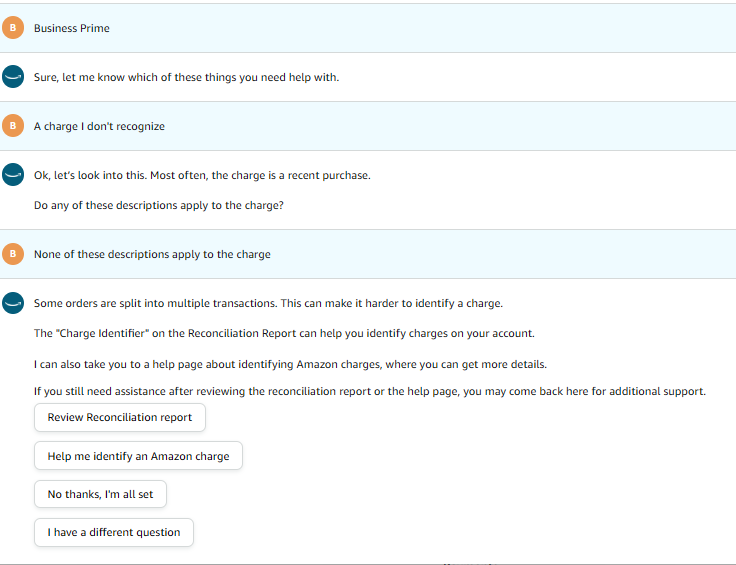
Task: Click the Some orders are split into multiple transactions line
Action: tap(268, 304)
